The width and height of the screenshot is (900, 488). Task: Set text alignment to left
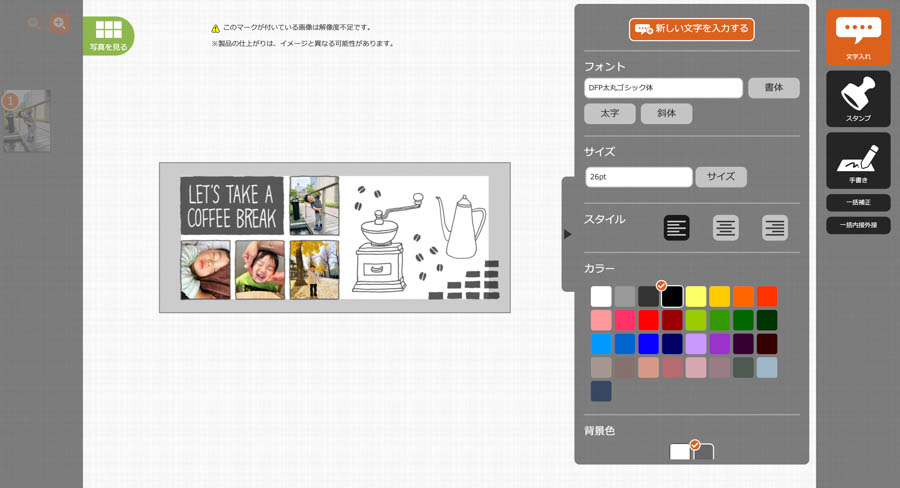tap(676, 228)
